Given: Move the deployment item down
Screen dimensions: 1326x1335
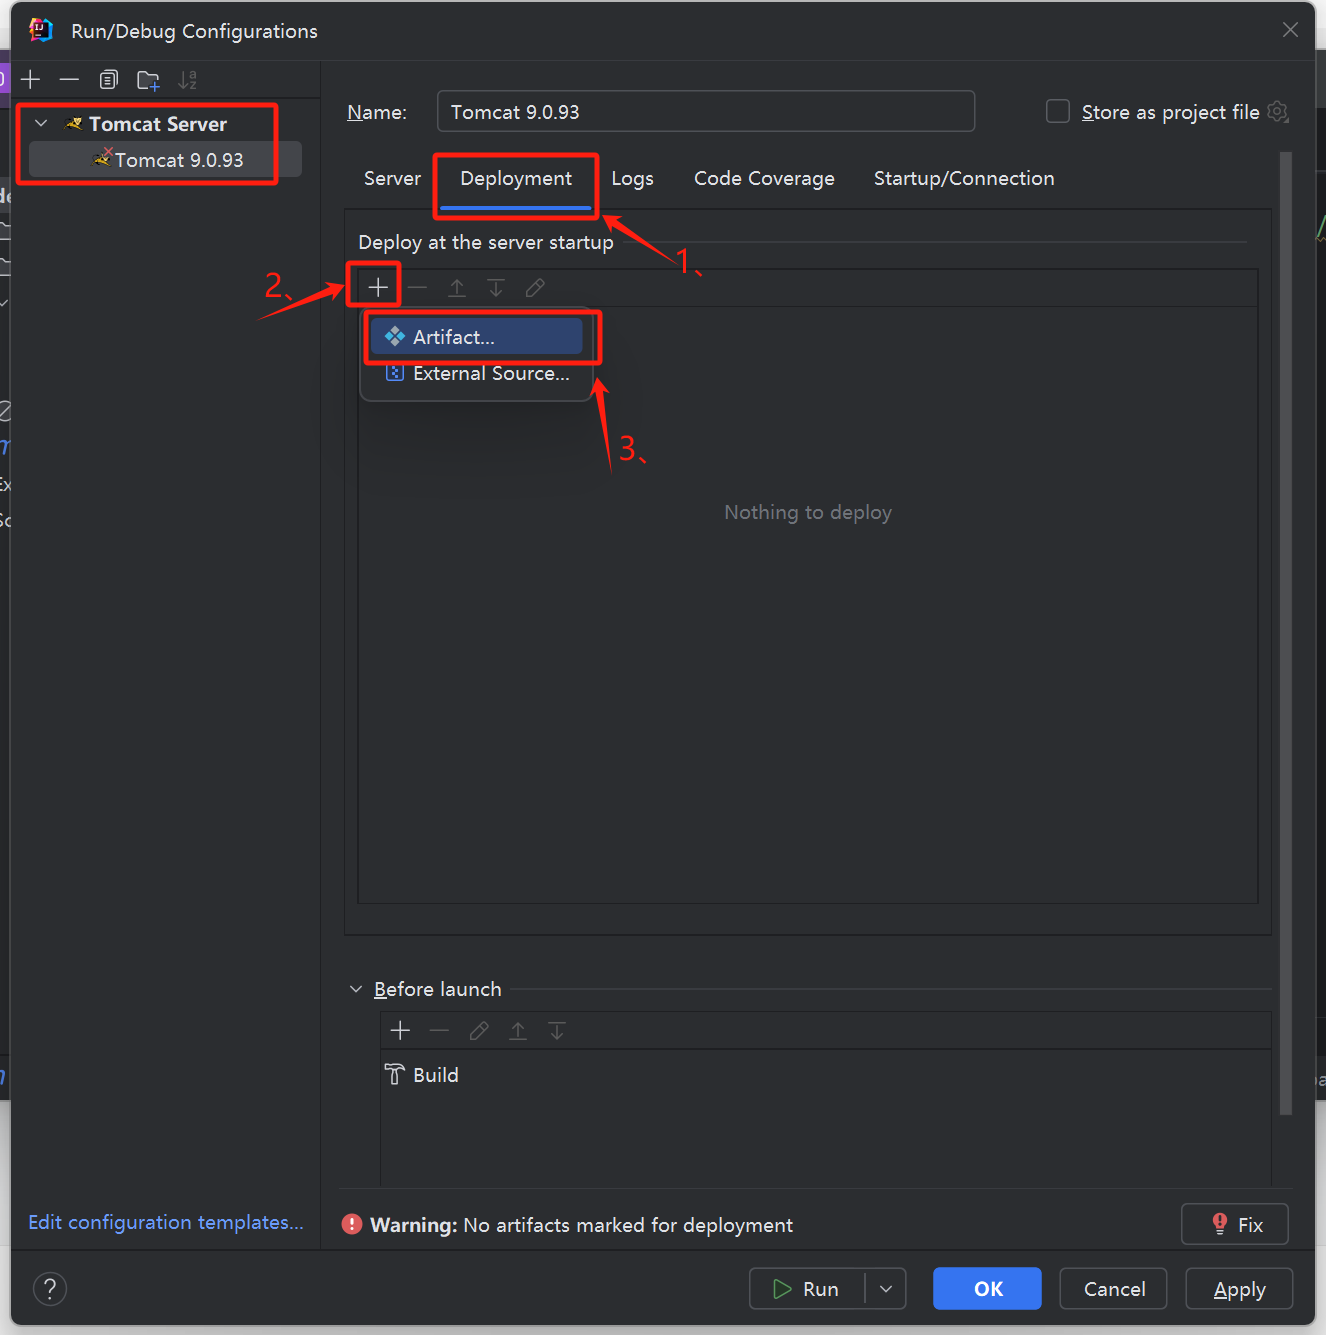Looking at the screenshot, I should point(495,288).
